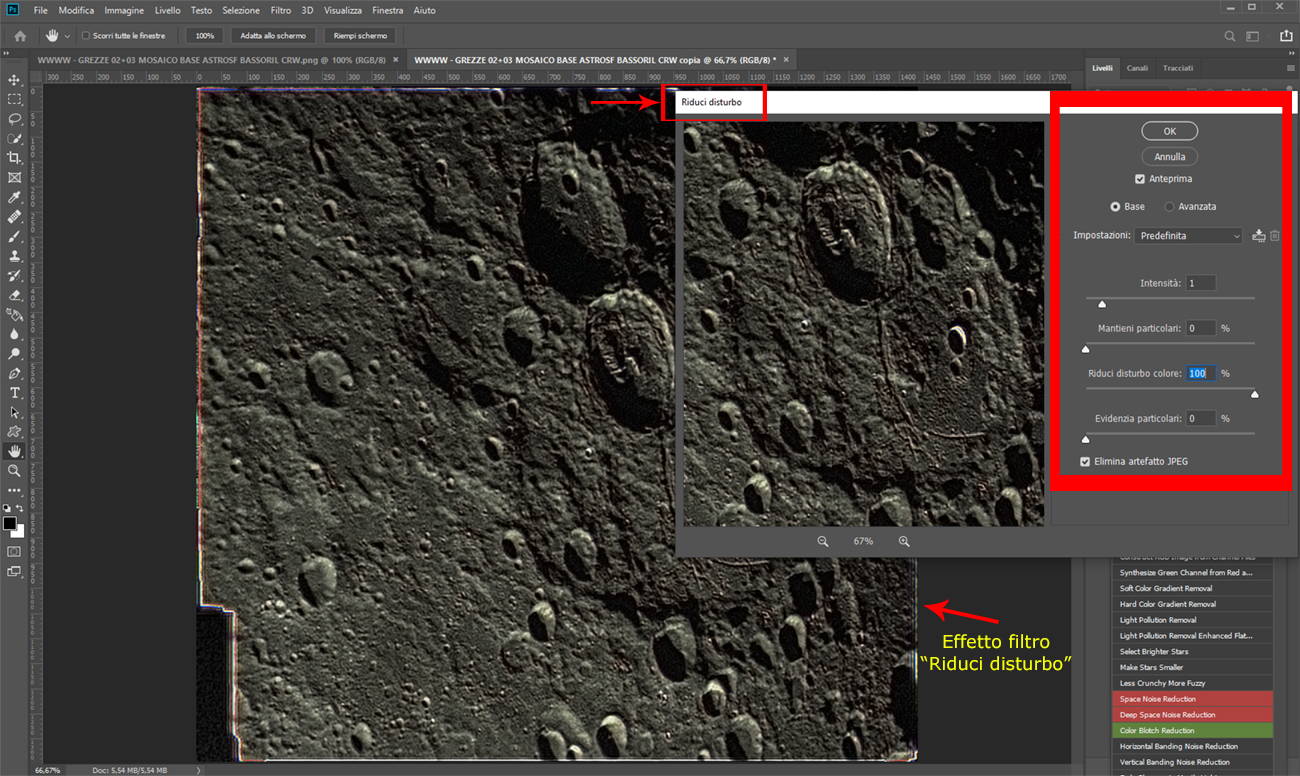Image resolution: width=1300 pixels, height=776 pixels.
Task: Select the Eraser tool
Action: [14, 295]
